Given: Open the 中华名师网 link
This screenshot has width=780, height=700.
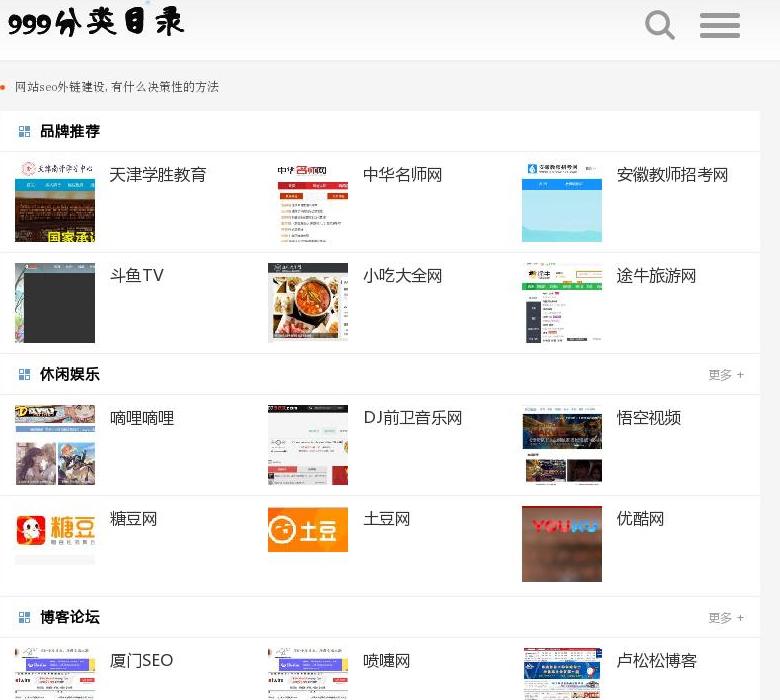Looking at the screenshot, I should click(x=402, y=175).
